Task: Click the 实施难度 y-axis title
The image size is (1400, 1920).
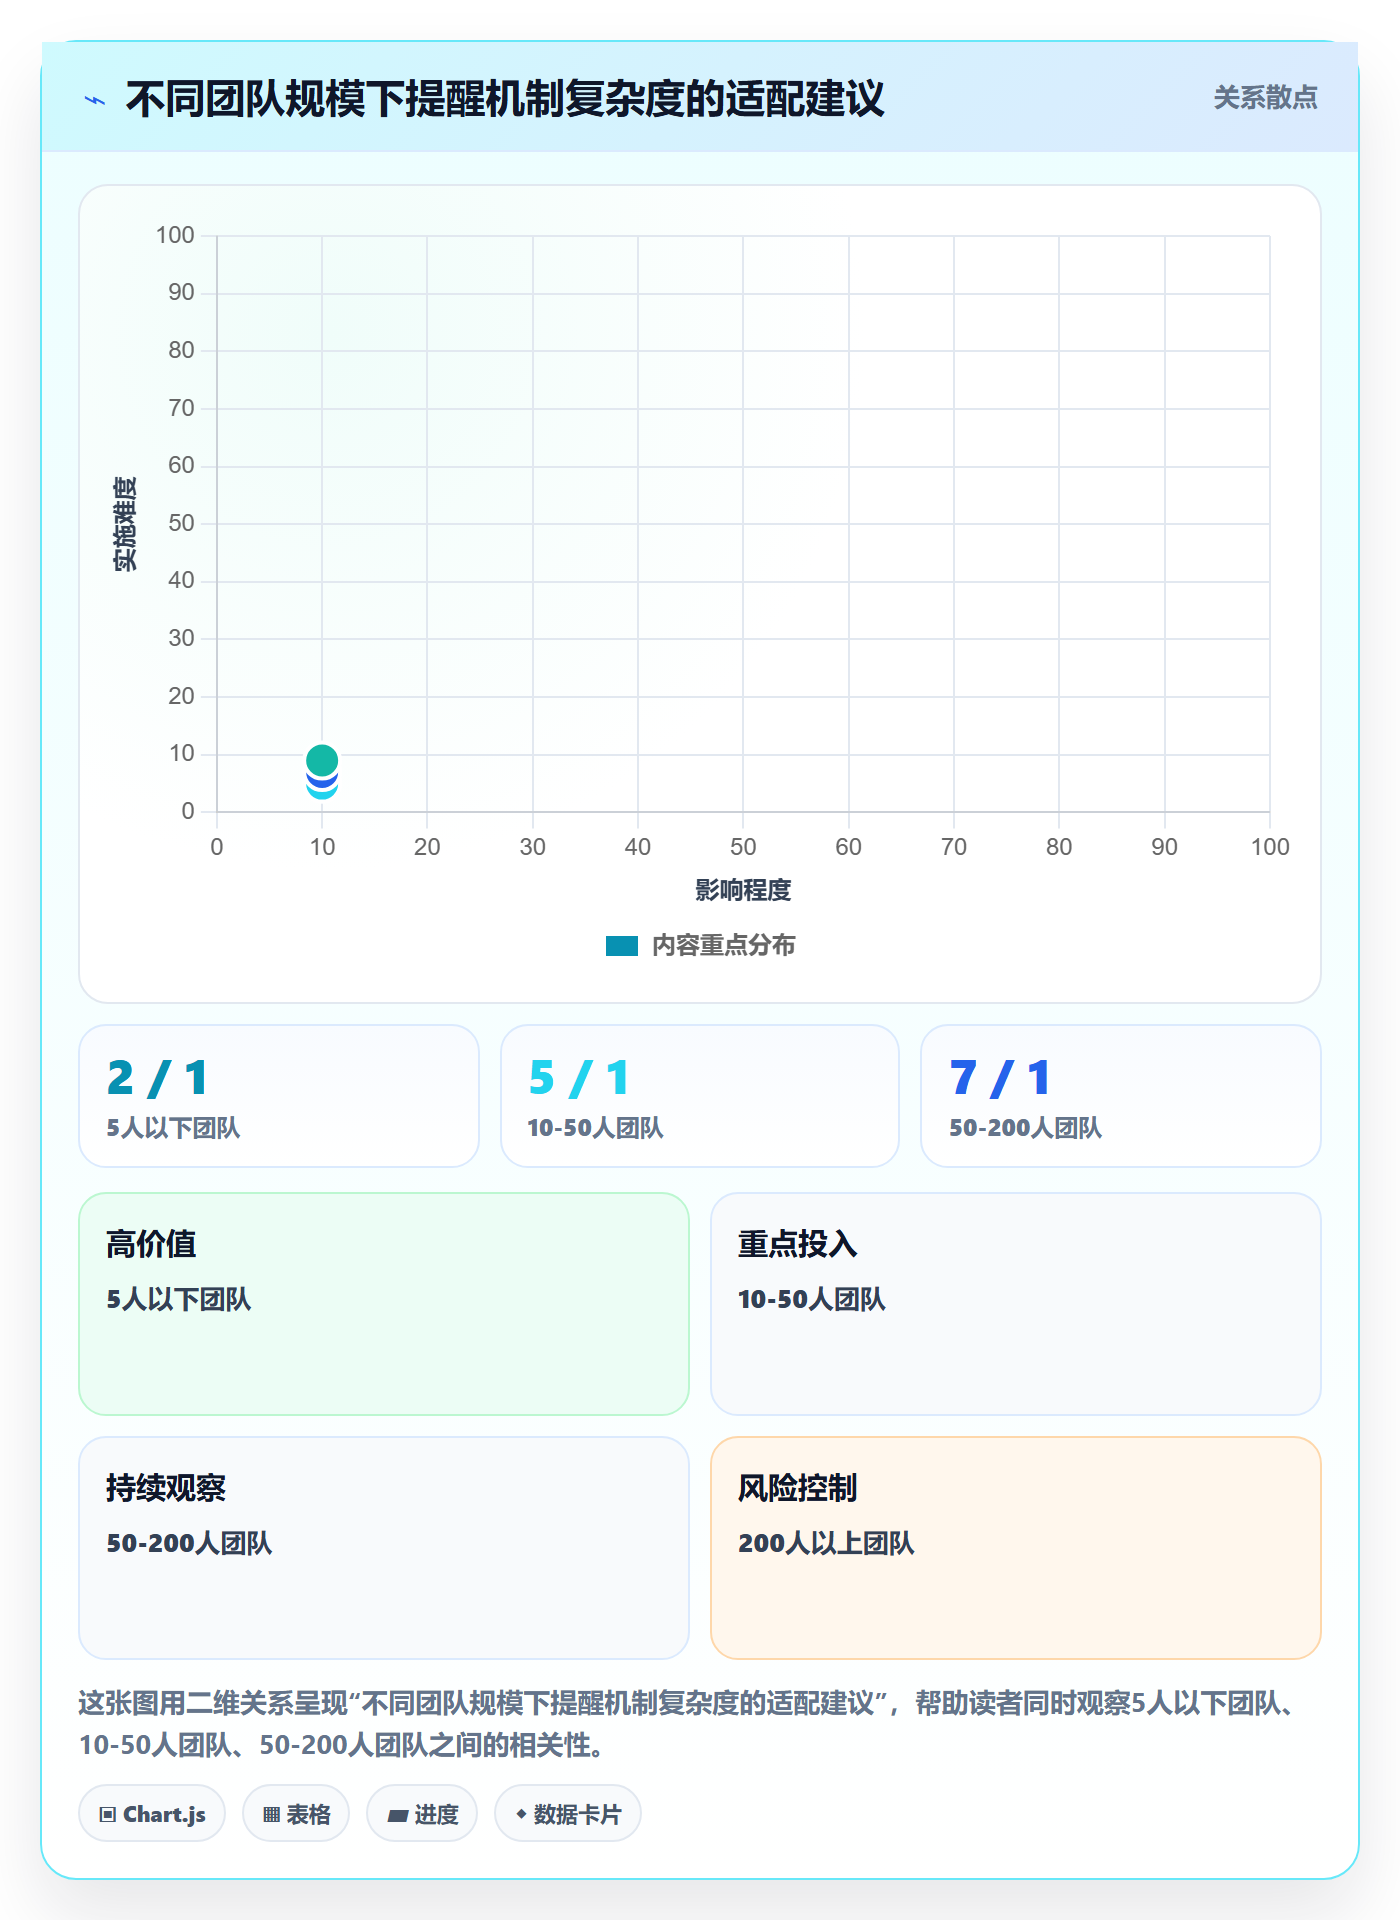Action: pos(125,524)
